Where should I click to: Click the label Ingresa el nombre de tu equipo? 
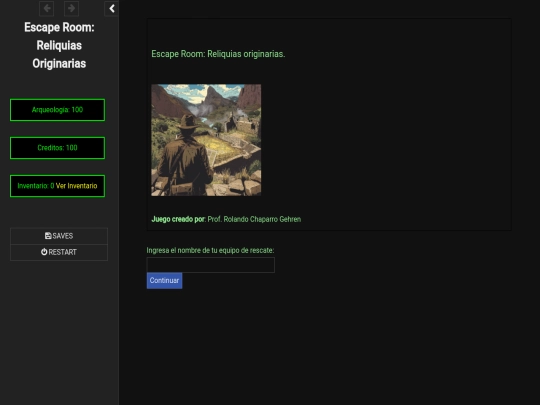210,250
